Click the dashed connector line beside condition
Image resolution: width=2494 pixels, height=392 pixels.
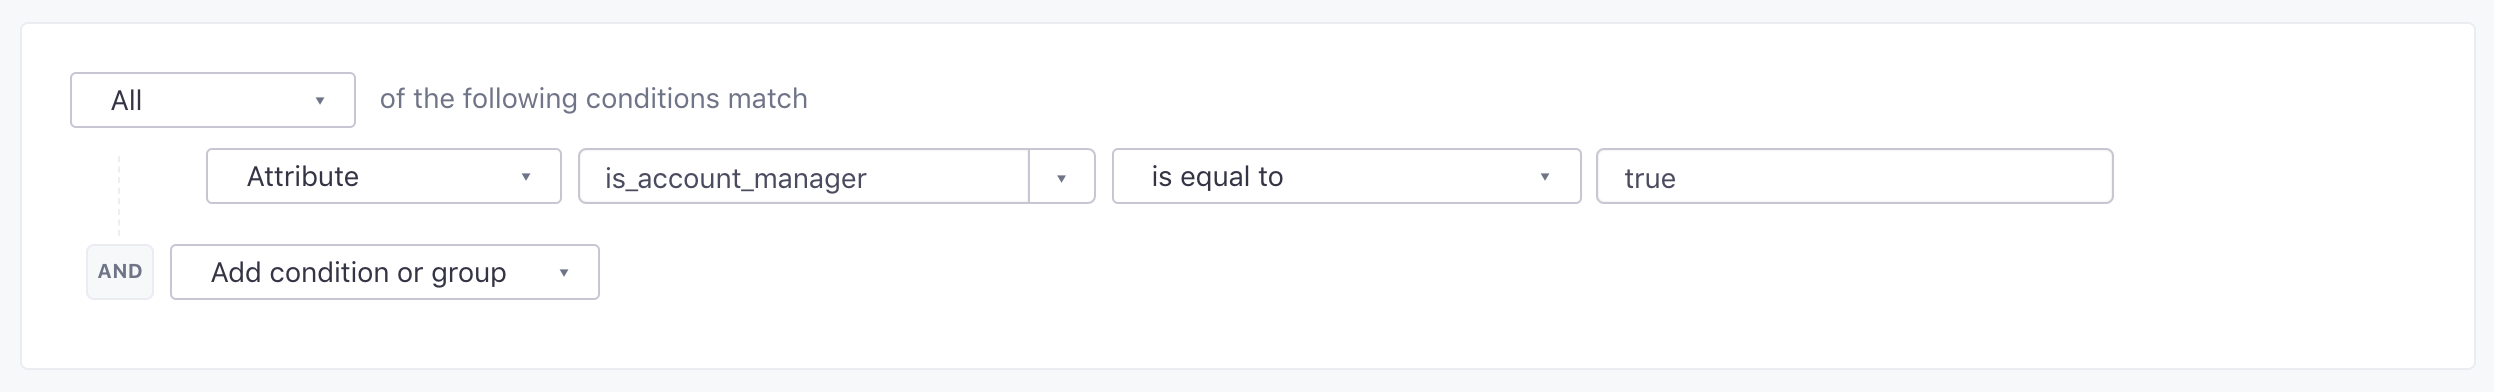tap(119, 196)
